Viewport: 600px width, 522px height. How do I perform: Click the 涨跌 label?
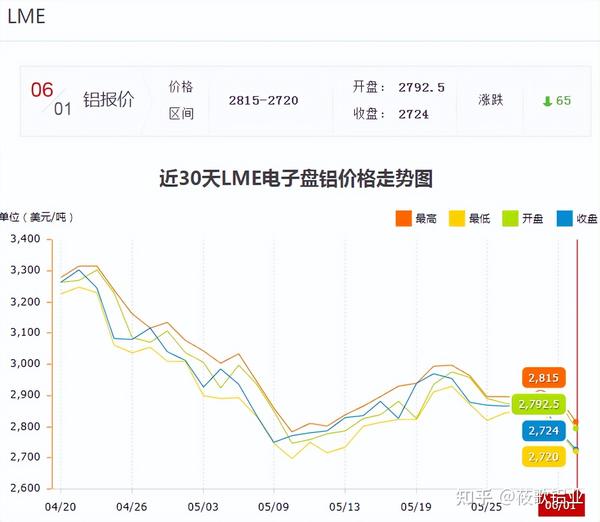[x=491, y=100]
